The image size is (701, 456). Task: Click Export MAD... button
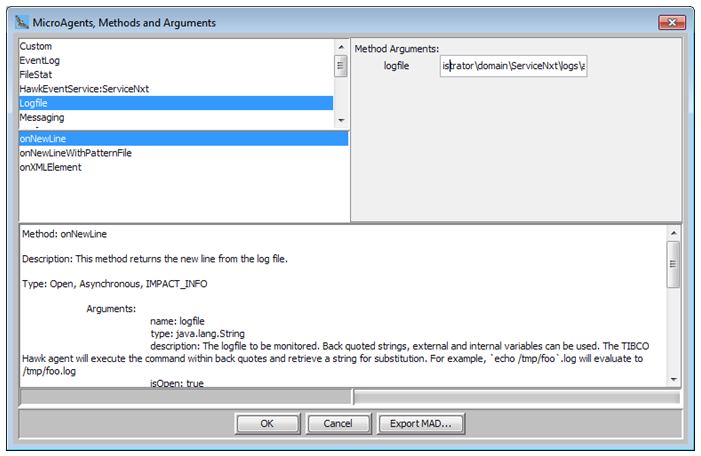click(x=420, y=423)
